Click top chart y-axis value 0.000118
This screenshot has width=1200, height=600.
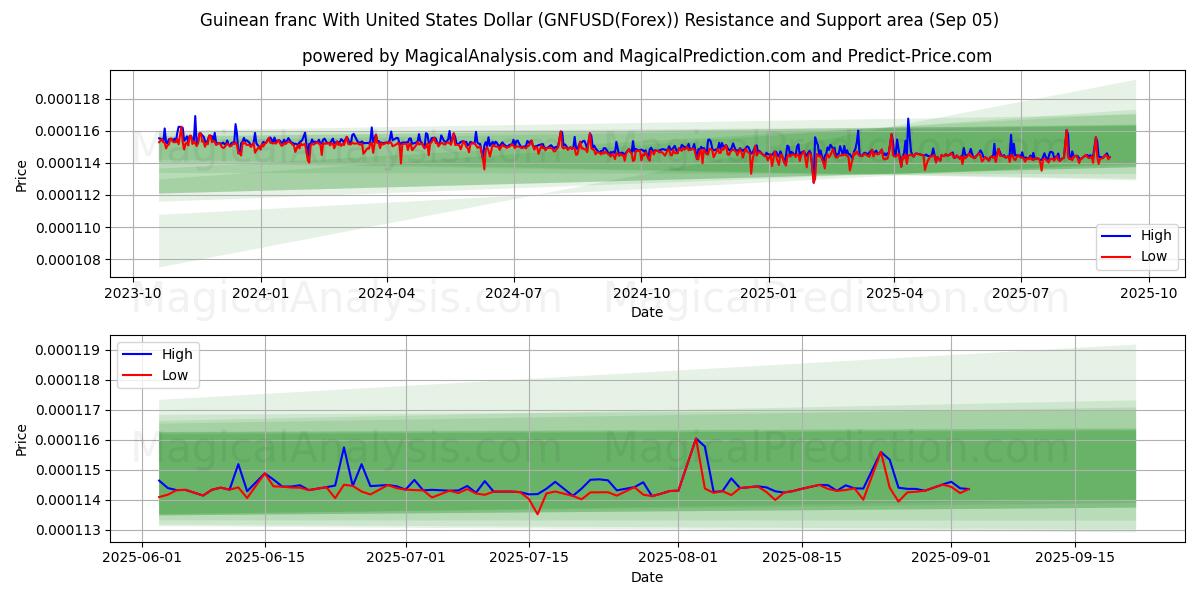(x=68, y=99)
